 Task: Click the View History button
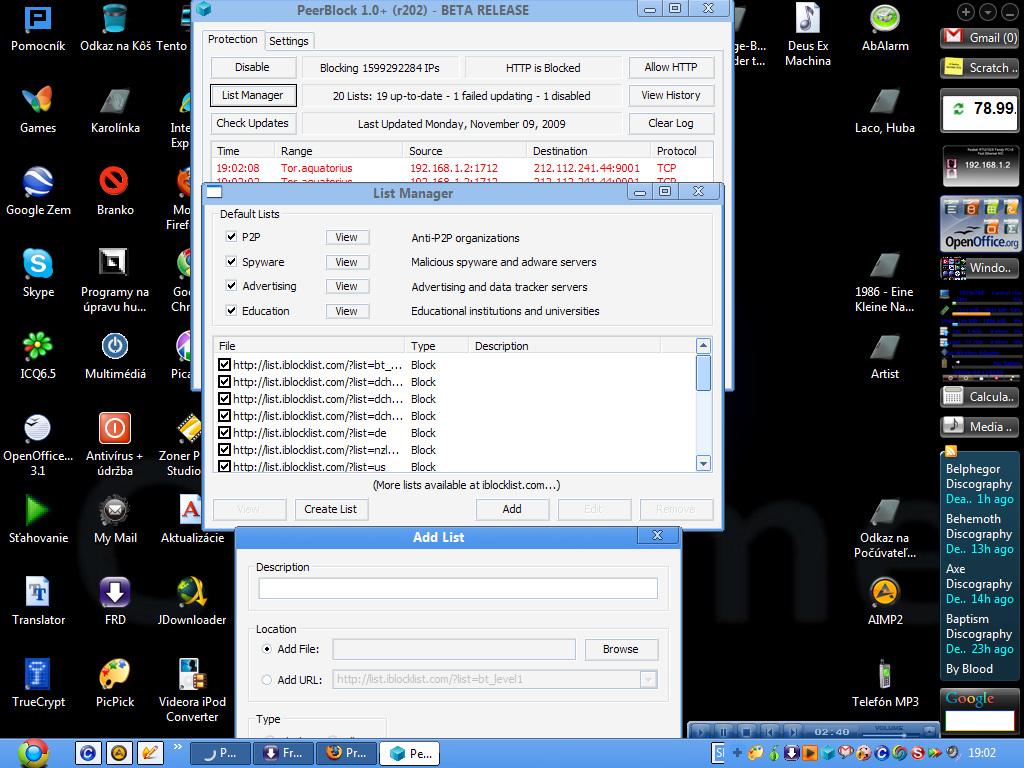[671, 95]
